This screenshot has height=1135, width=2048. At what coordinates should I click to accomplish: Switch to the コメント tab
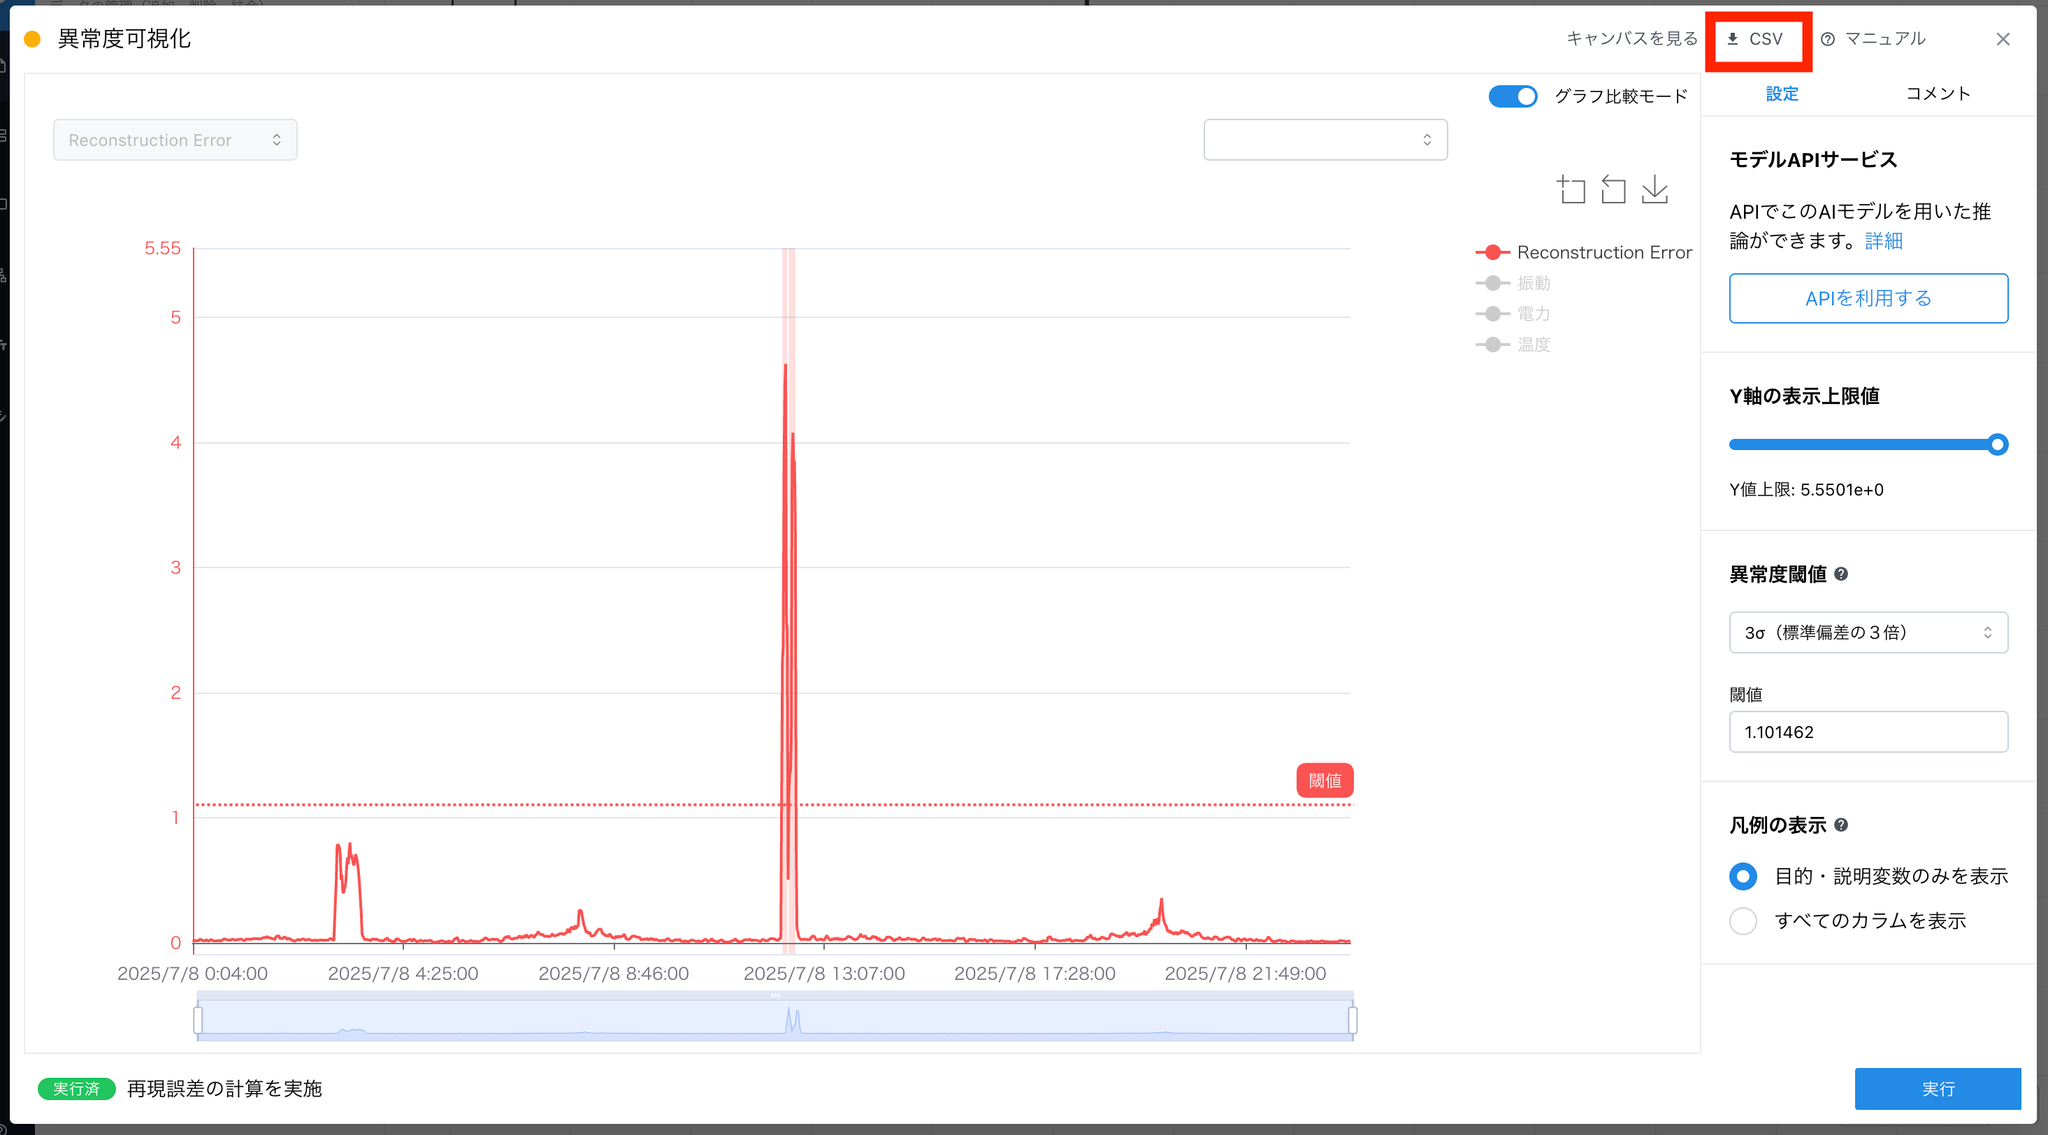(x=1937, y=94)
